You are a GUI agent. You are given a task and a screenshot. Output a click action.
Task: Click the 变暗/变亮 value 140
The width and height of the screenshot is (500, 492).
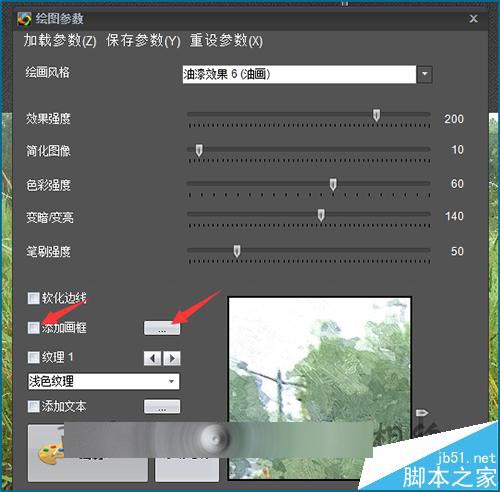click(454, 216)
